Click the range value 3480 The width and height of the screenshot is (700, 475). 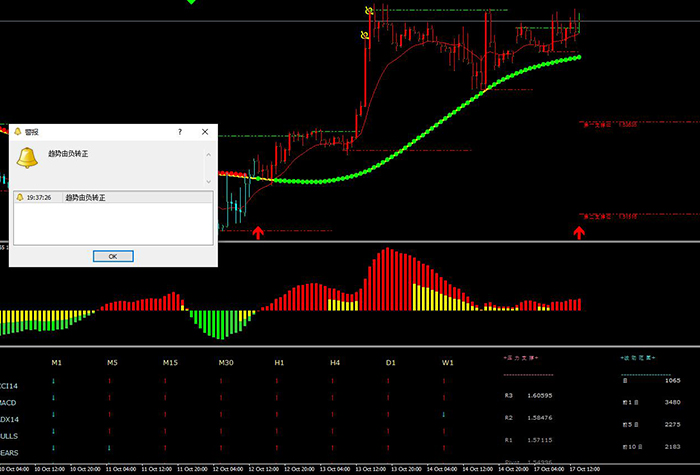(x=673, y=402)
